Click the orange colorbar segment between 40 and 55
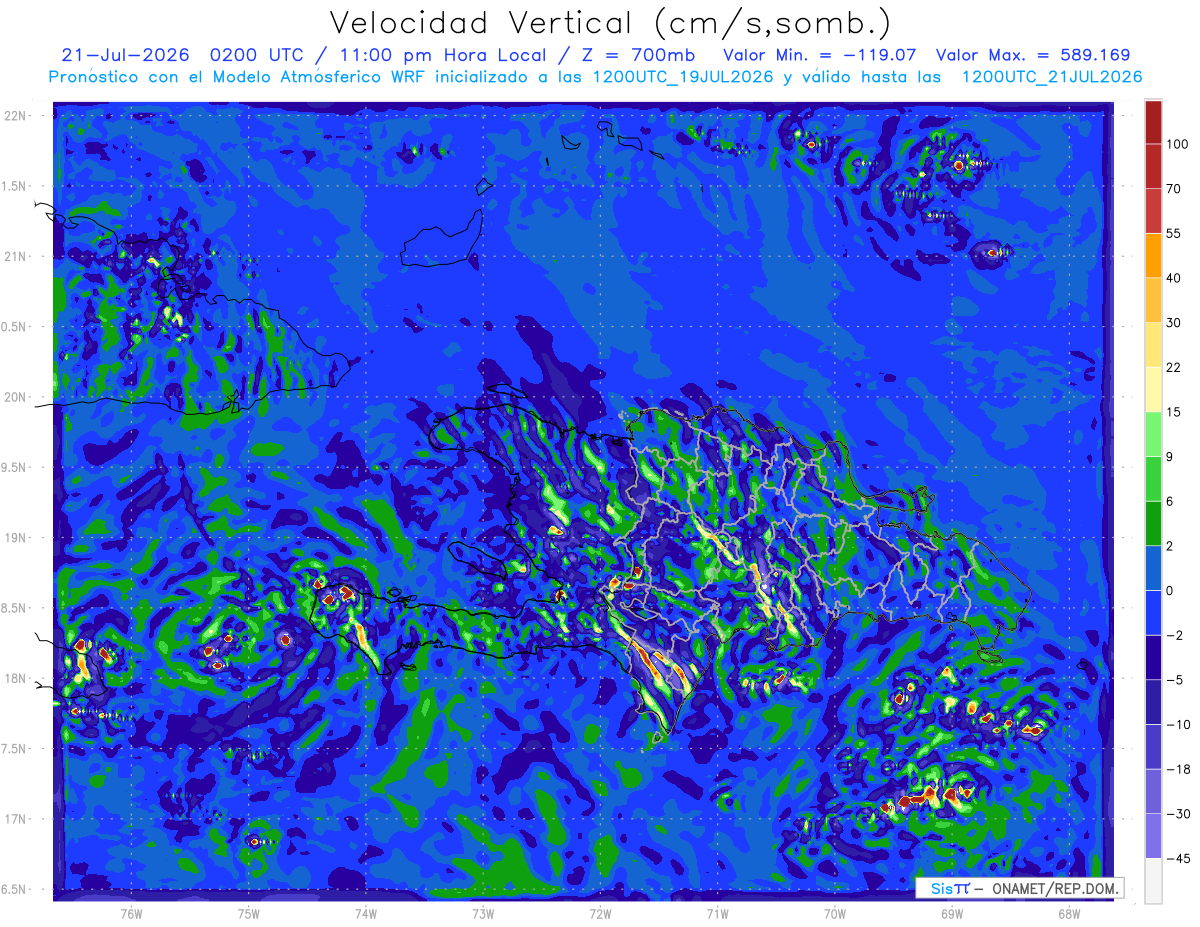 pyautogui.click(x=1153, y=255)
